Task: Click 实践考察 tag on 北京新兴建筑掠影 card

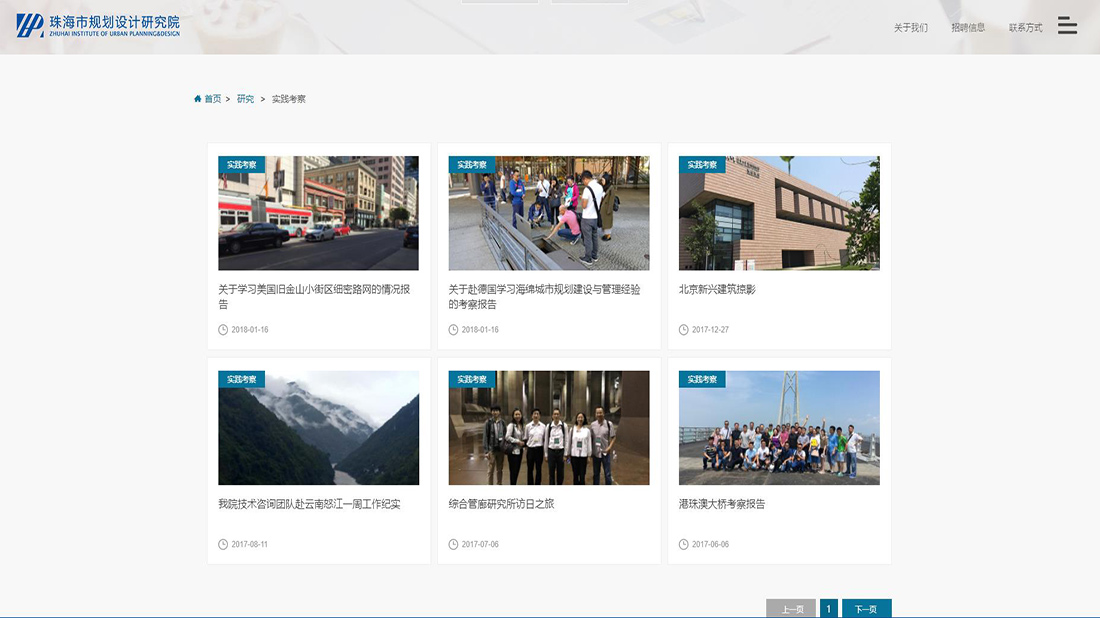Action: coord(702,165)
